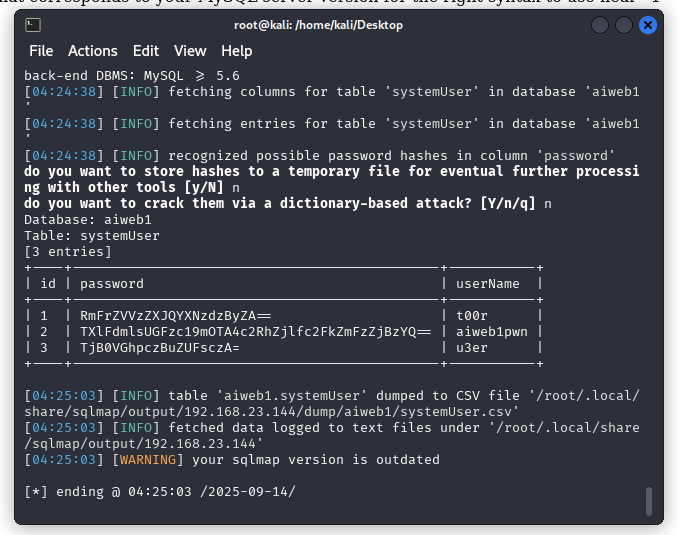Open the Actions menu
Screen dimensions: 680x535
coord(92,51)
